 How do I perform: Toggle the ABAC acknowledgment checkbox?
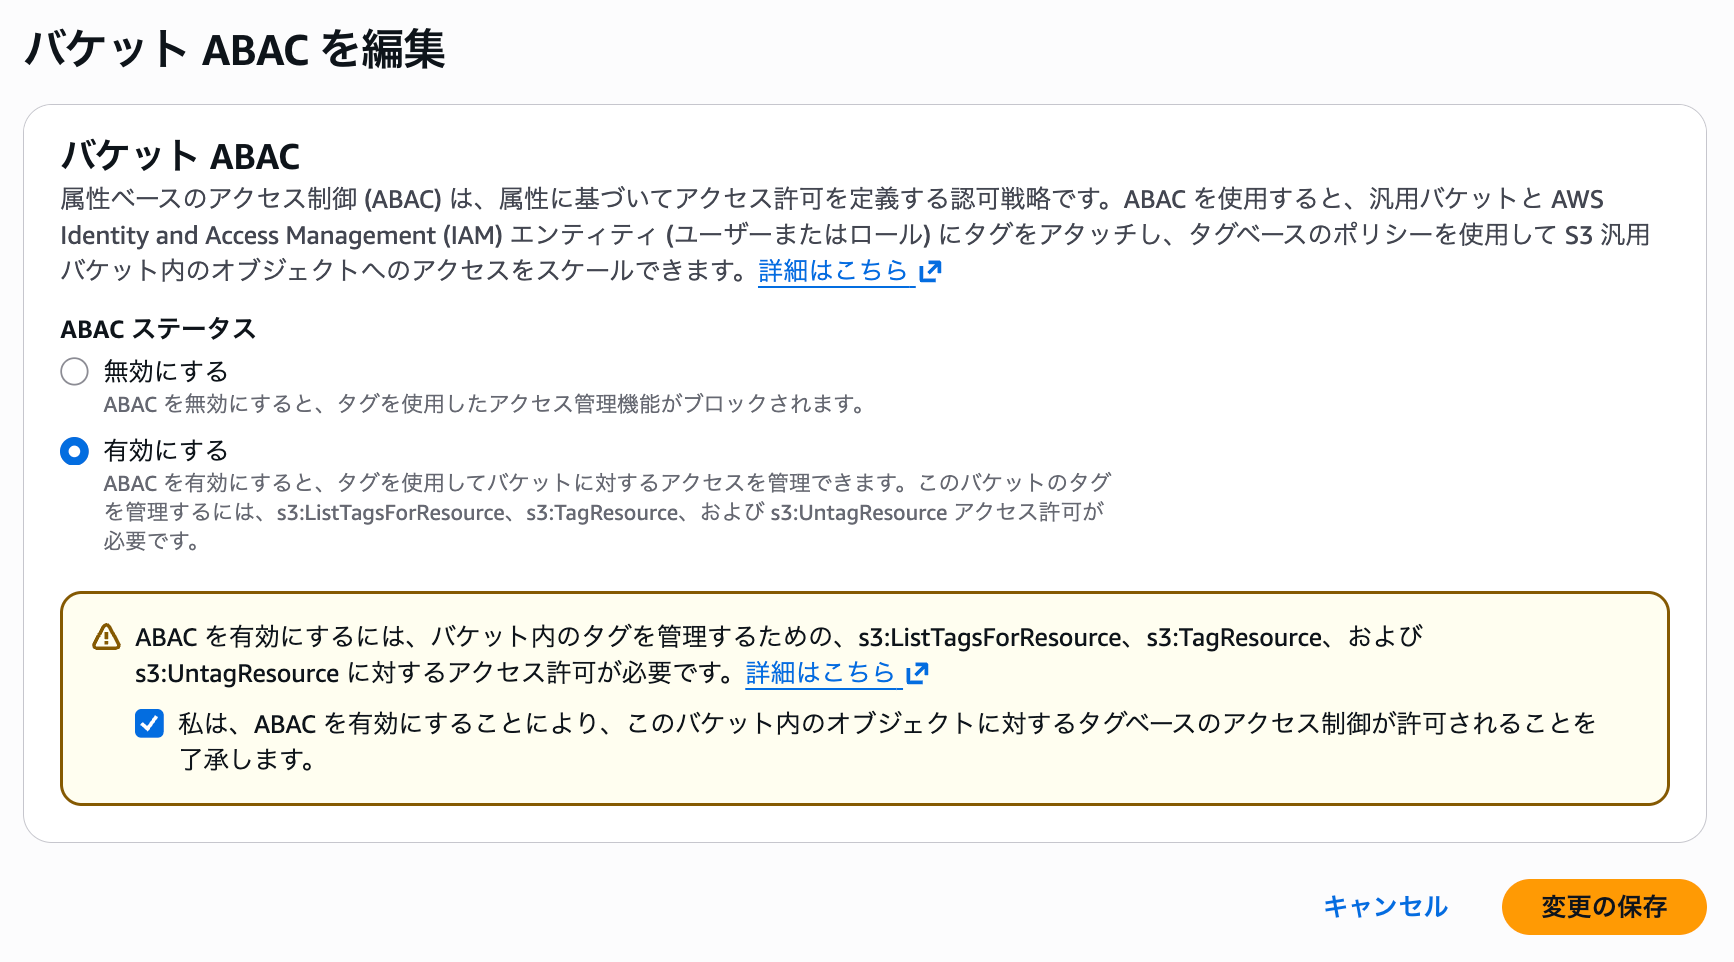(150, 723)
